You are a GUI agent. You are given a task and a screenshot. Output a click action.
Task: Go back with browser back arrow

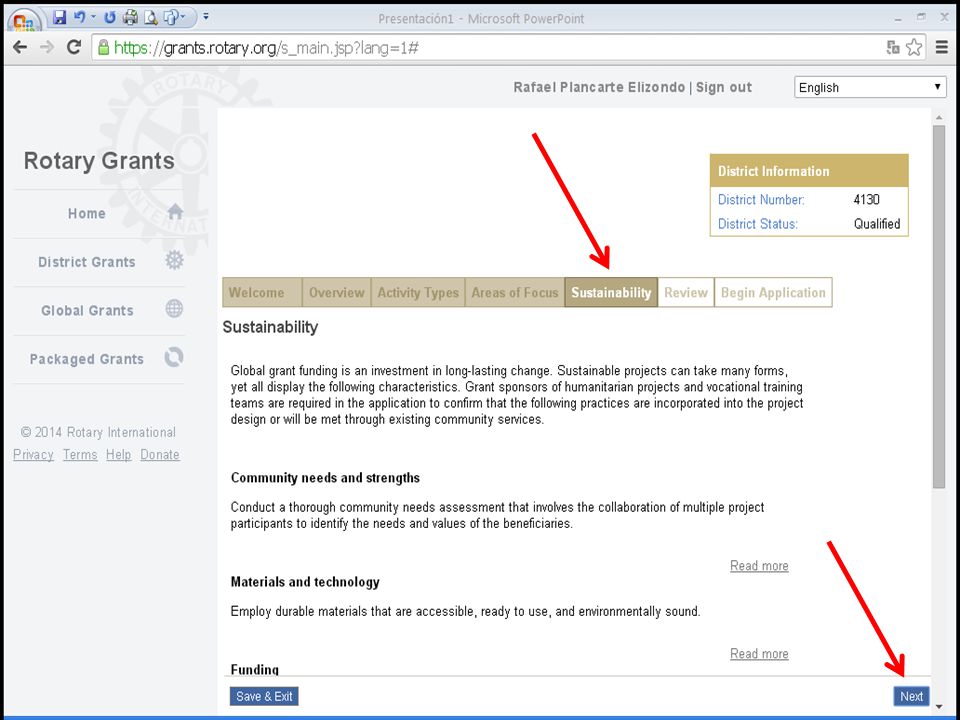(x=20, y=47)
